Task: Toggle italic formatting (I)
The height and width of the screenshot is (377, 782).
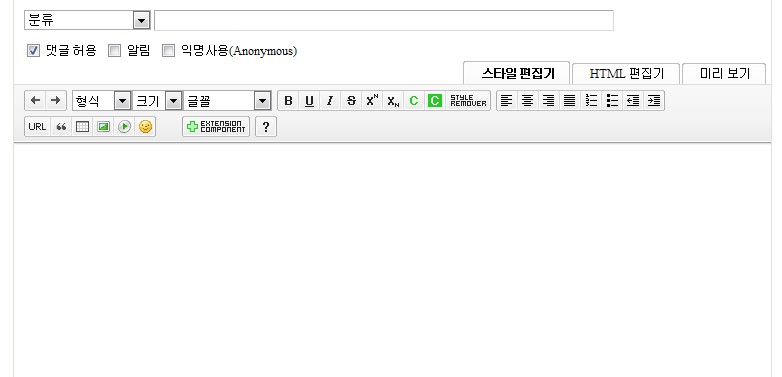Action: tap(330, 101)
